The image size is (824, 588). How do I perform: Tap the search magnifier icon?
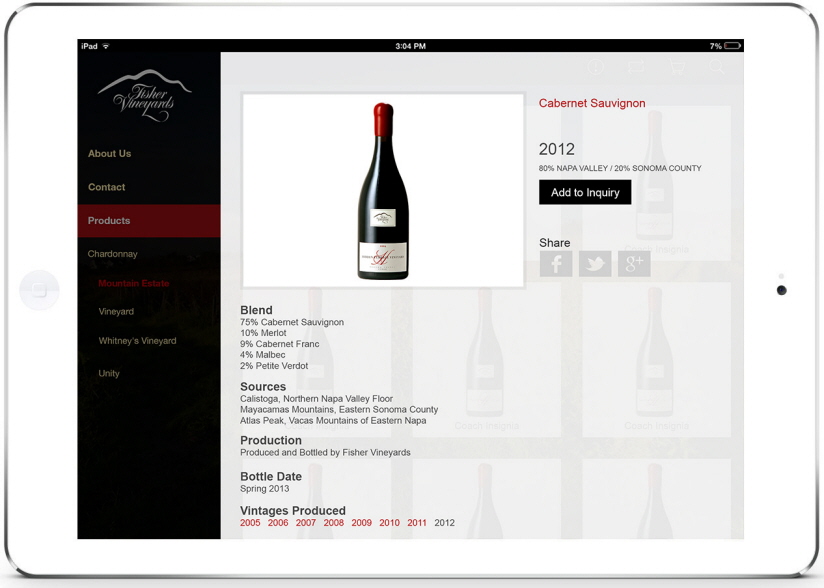coord(716,67)
